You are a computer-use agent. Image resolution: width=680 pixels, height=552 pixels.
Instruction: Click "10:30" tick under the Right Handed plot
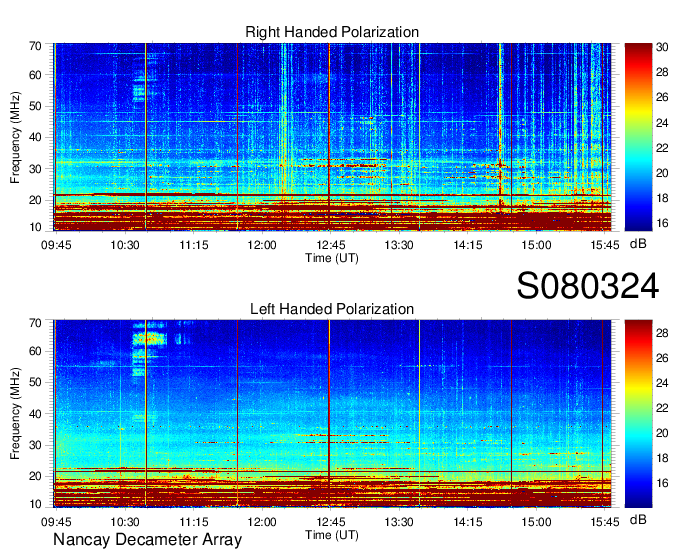125,245
